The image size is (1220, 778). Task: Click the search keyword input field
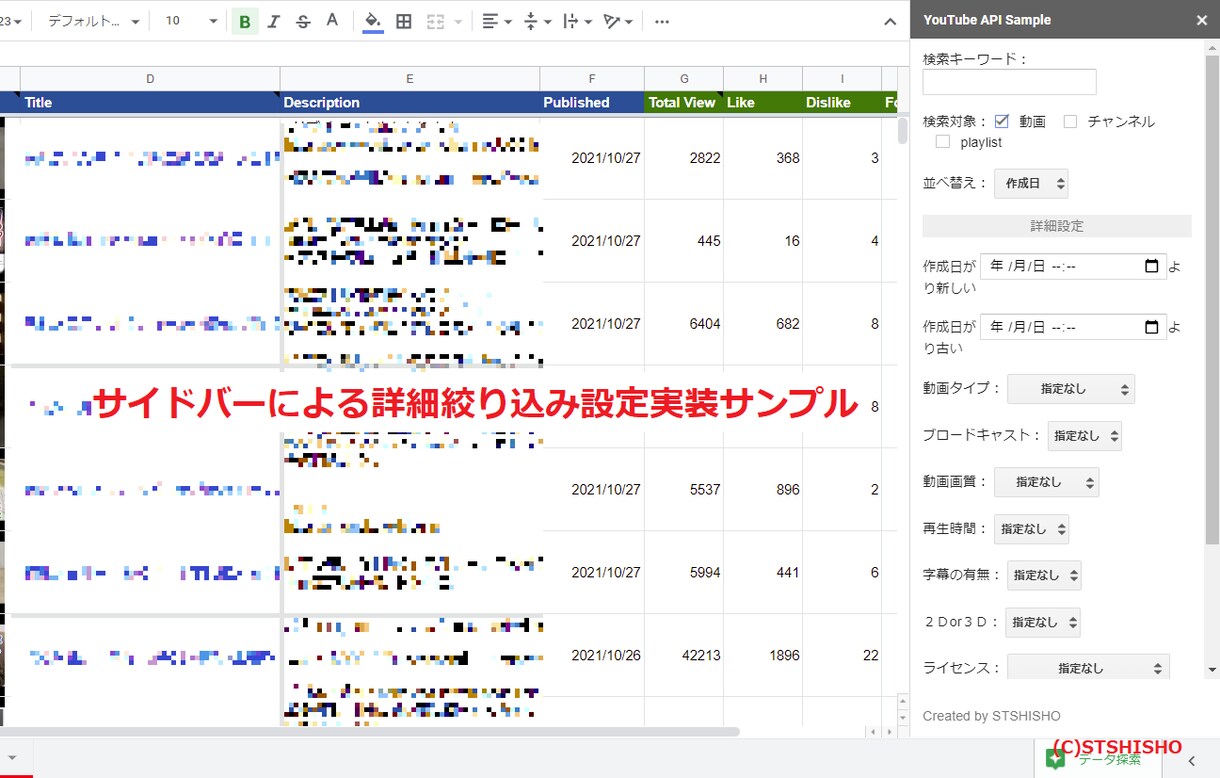click(x=1009, y=82)
